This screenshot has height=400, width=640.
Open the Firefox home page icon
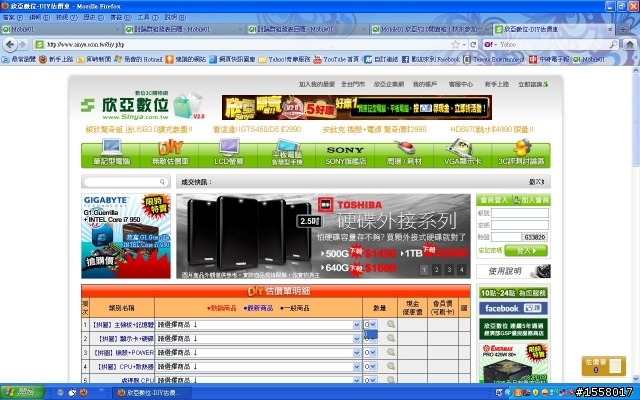(x=630, y=44)
